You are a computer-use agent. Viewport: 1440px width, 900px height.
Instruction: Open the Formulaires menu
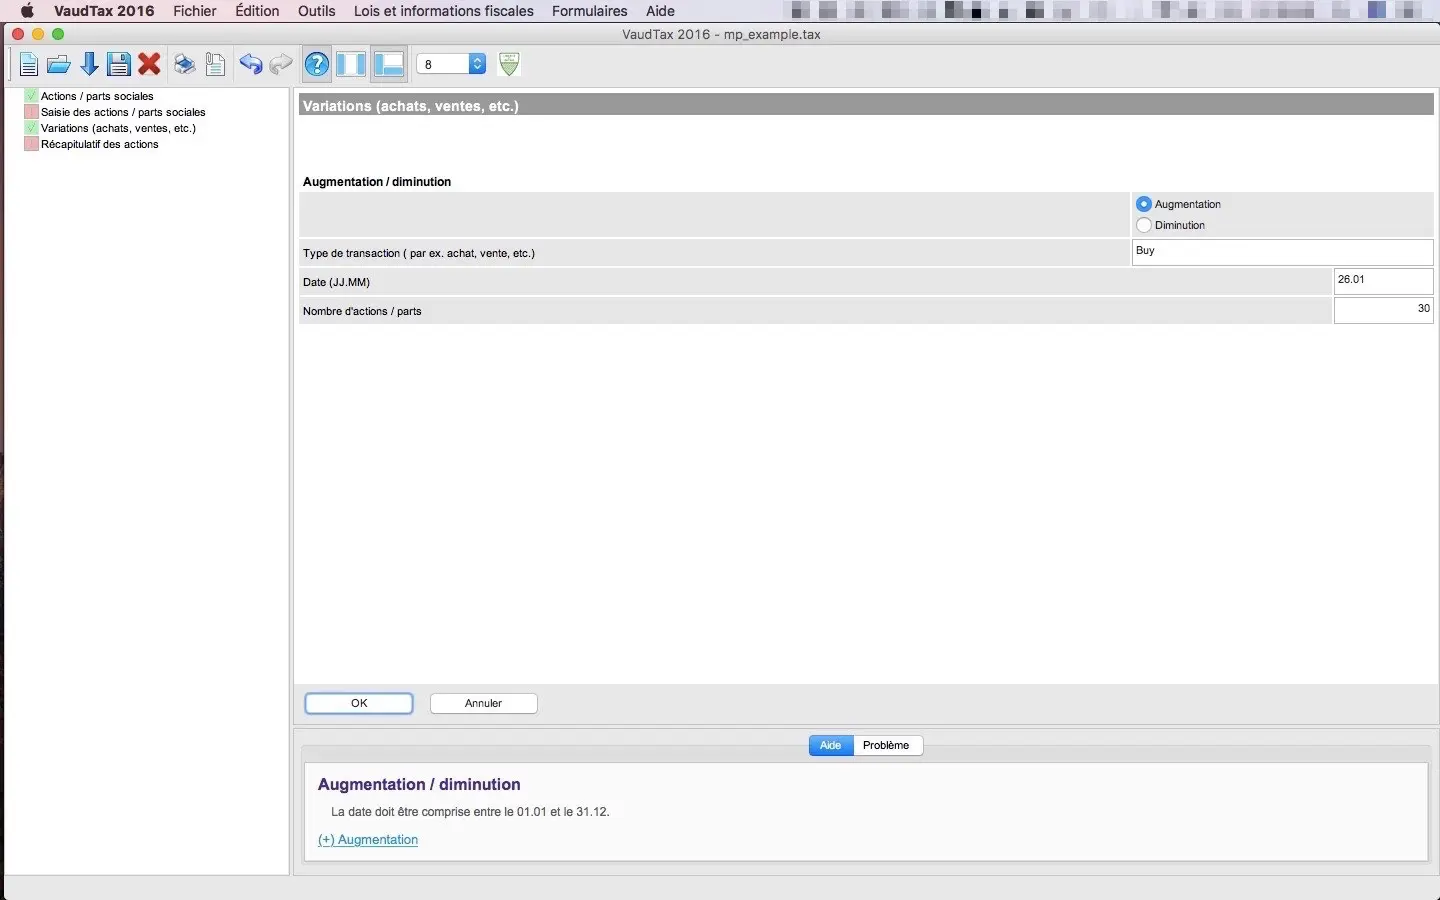pos(590,11)
